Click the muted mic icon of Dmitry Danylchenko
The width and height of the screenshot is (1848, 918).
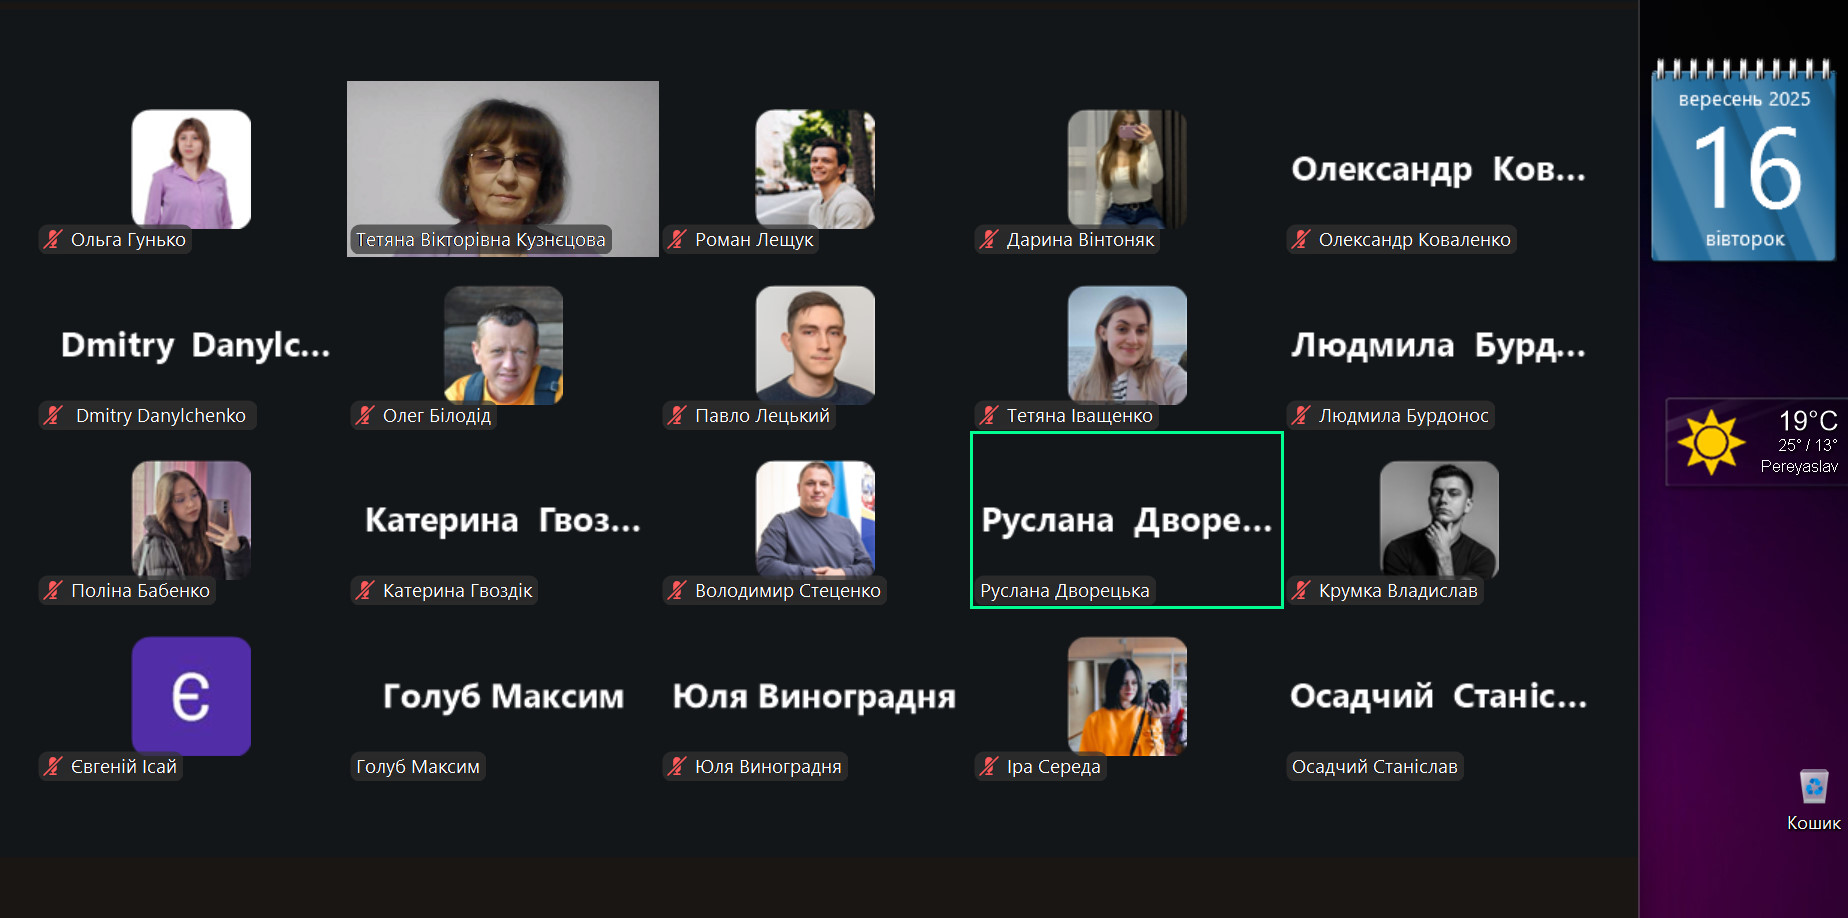point(53,415)
